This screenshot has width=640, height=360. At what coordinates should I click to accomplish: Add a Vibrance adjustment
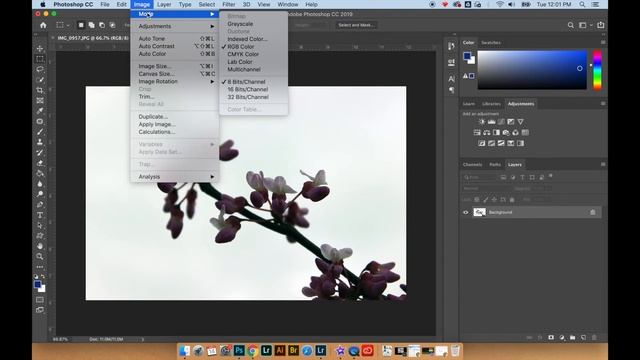(x=520, y=122)
